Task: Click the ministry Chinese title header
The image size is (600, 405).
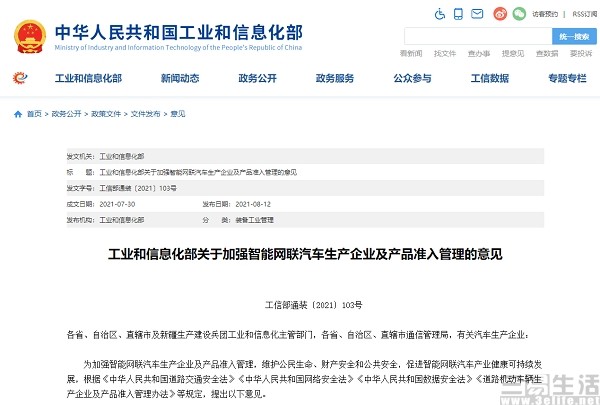Action: pyautogui.click(x=179, y=33)
